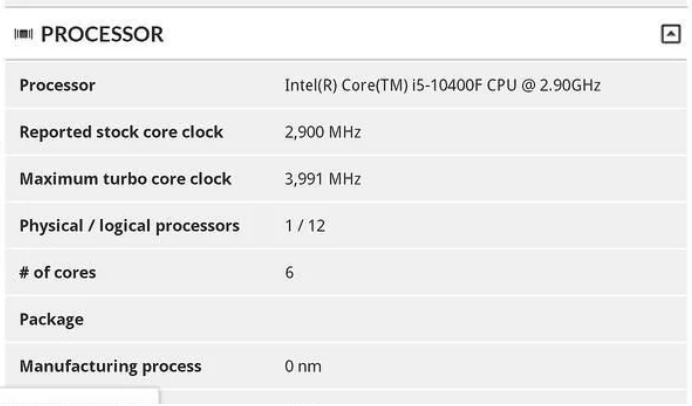The width and height of the screenshot is (692, 406).
Task: Click the divider line under PROCESSOR header
Action: coord(346,60)
